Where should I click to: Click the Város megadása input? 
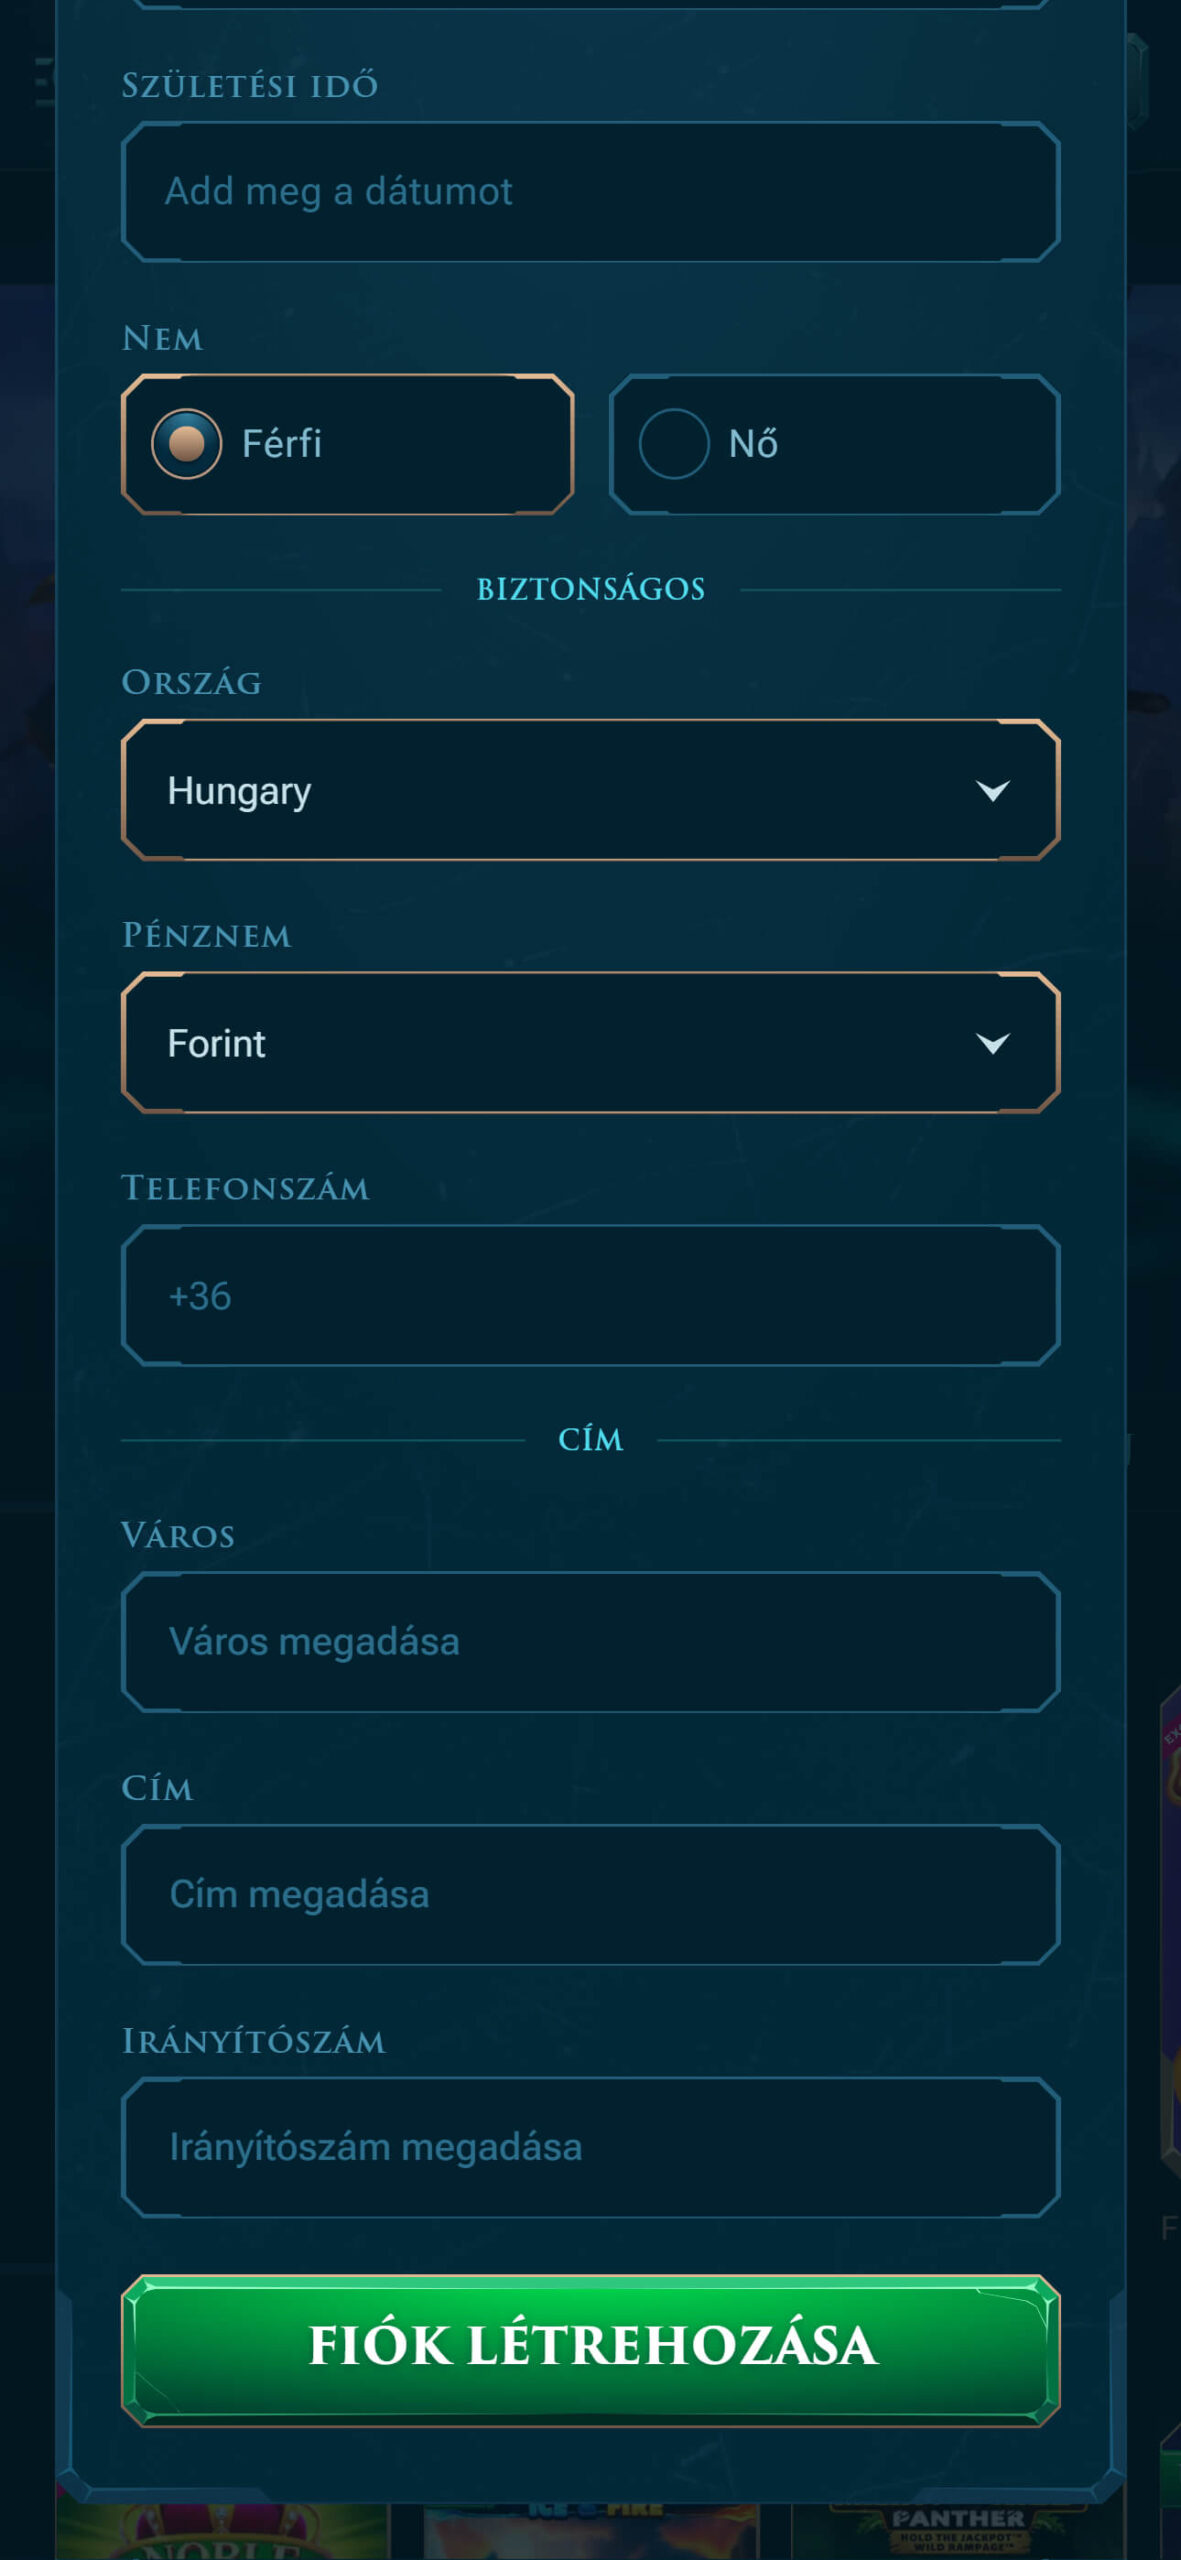(590, 1642)
